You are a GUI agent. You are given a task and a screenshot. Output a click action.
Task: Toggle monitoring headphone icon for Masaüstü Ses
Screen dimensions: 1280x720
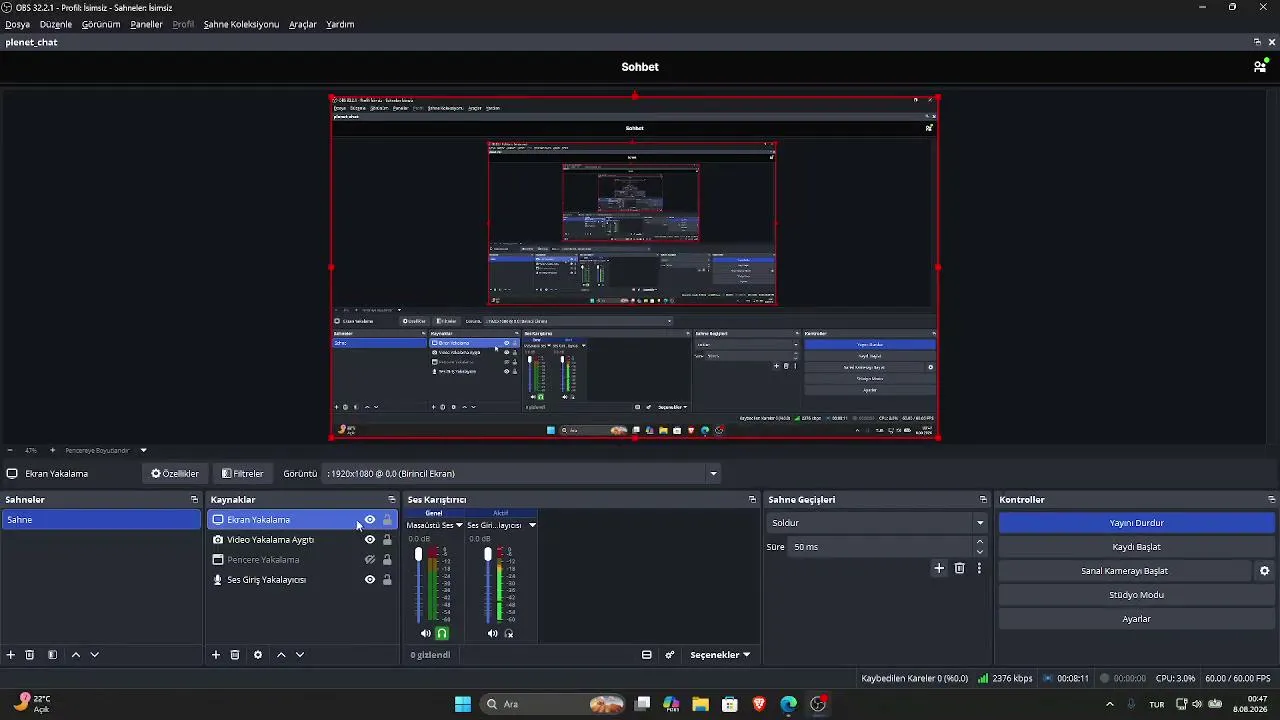point(442,633)
